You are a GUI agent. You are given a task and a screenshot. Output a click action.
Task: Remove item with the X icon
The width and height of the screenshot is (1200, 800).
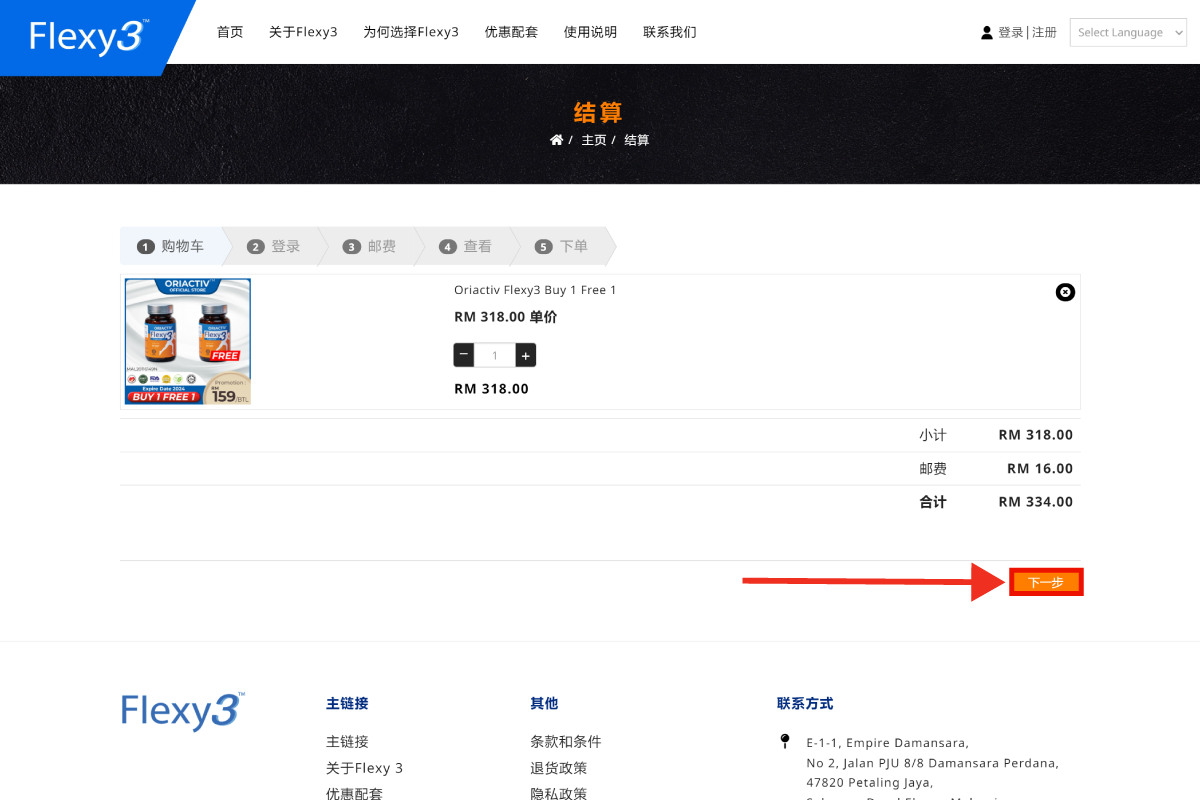pos(1065,292)
